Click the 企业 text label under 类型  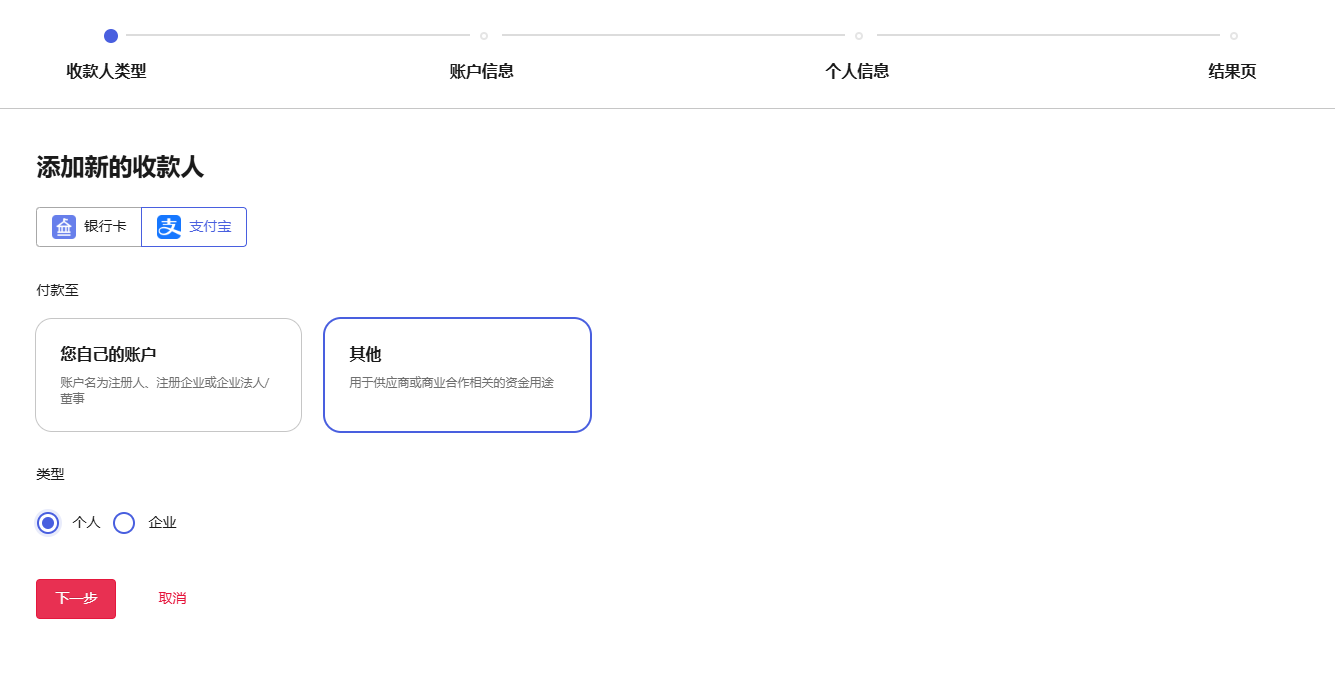(162, 523)
